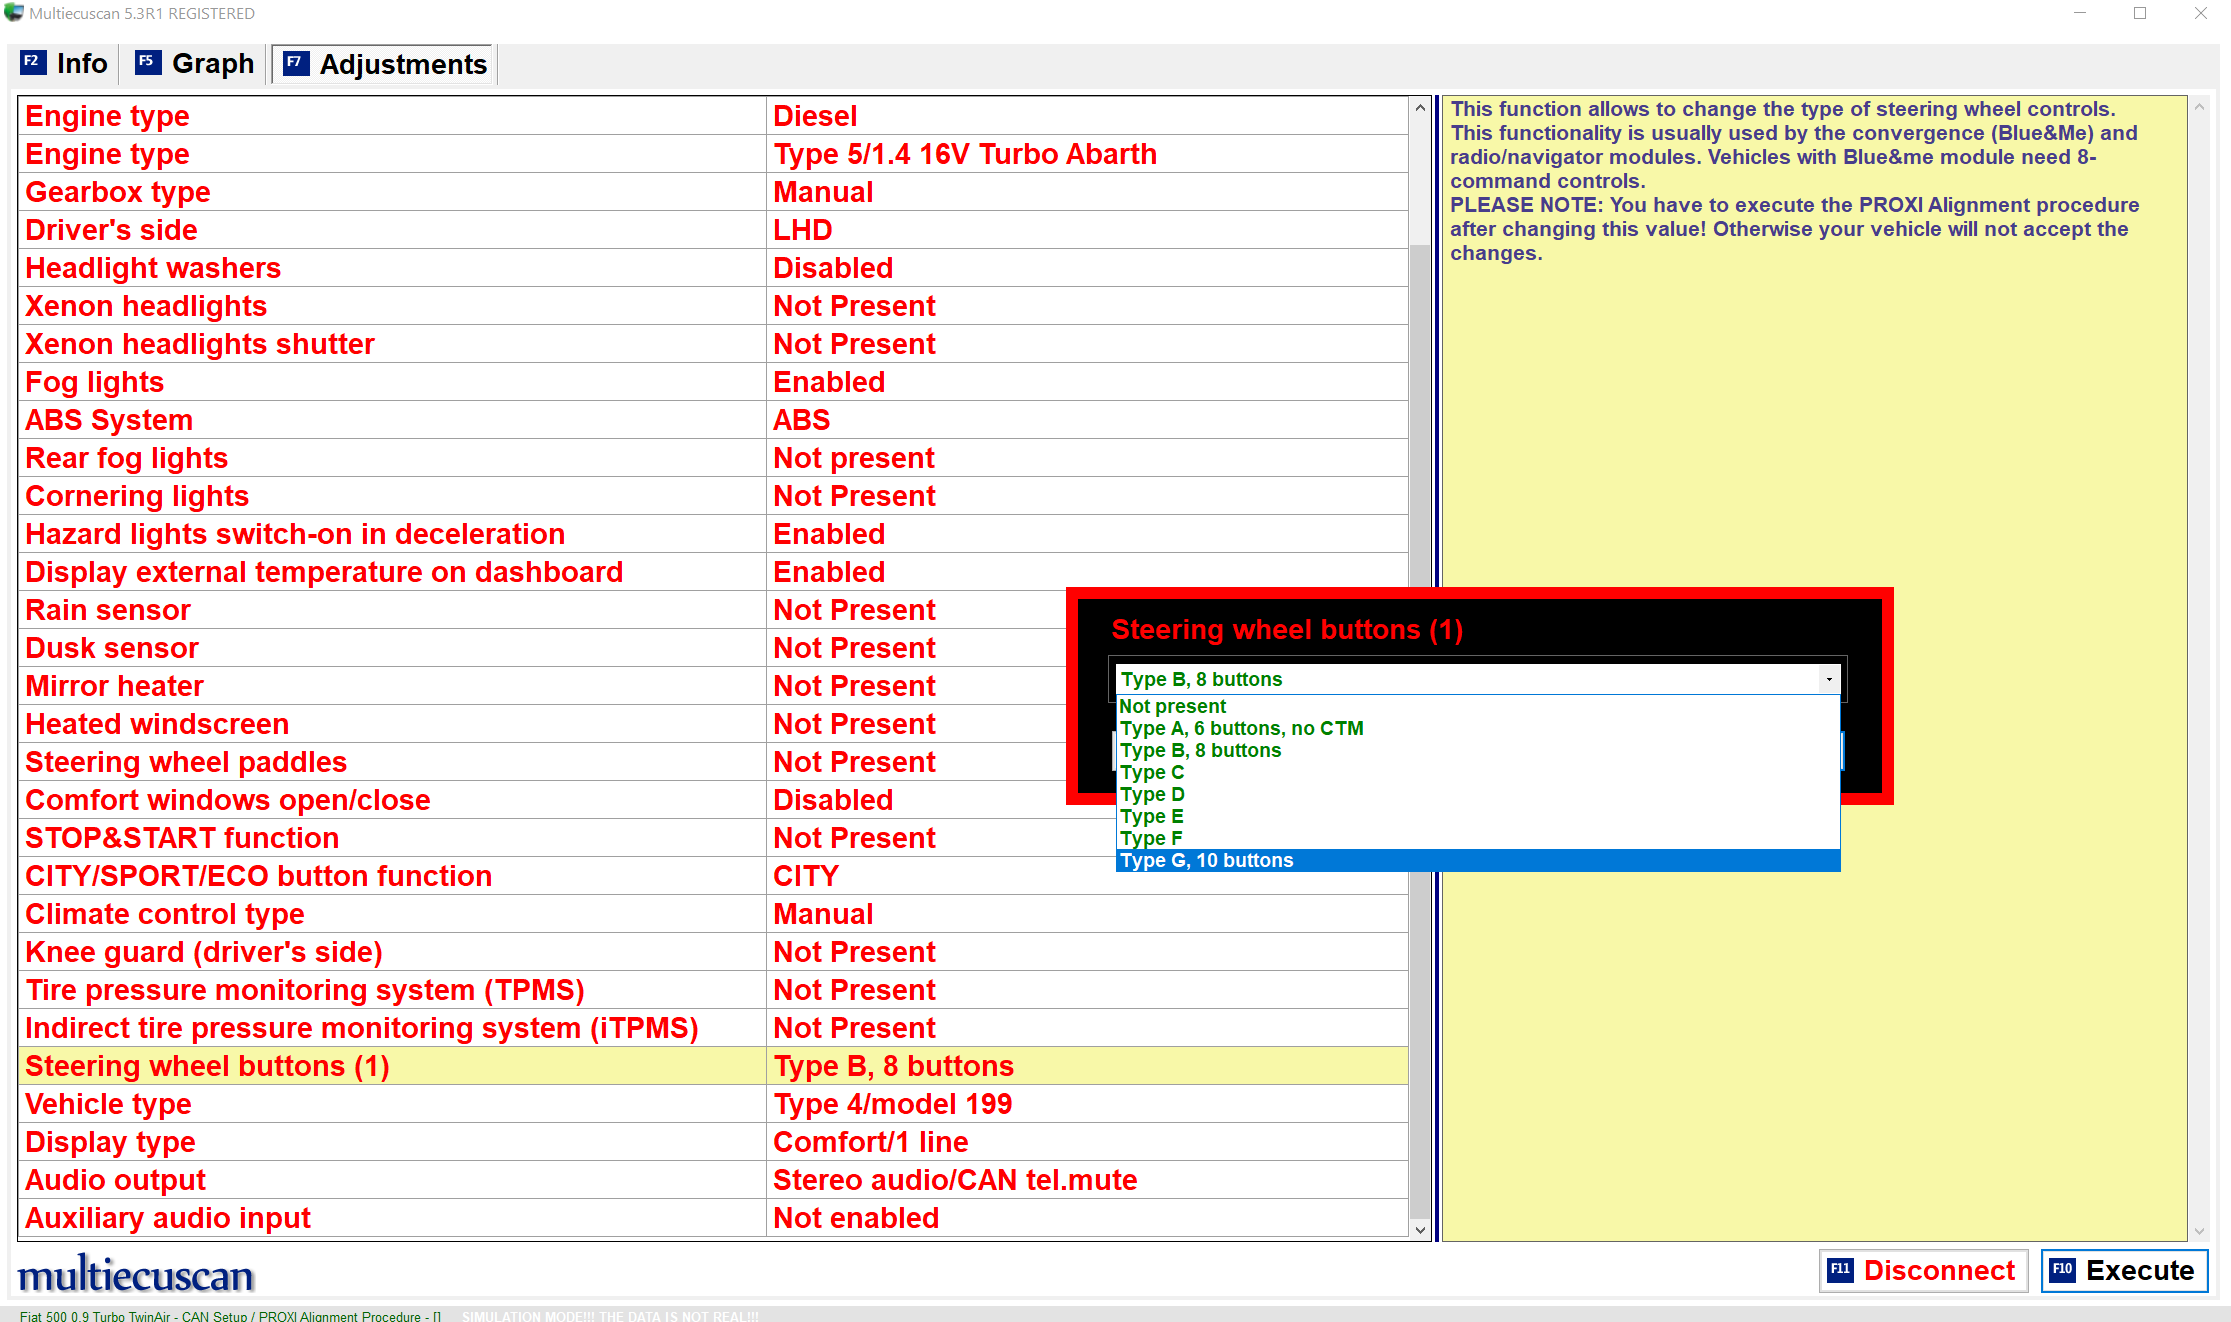2231x1322 pixels.
Task: Click 'Type 4/model 199' value cell
Action: tap(1087, 1104)
